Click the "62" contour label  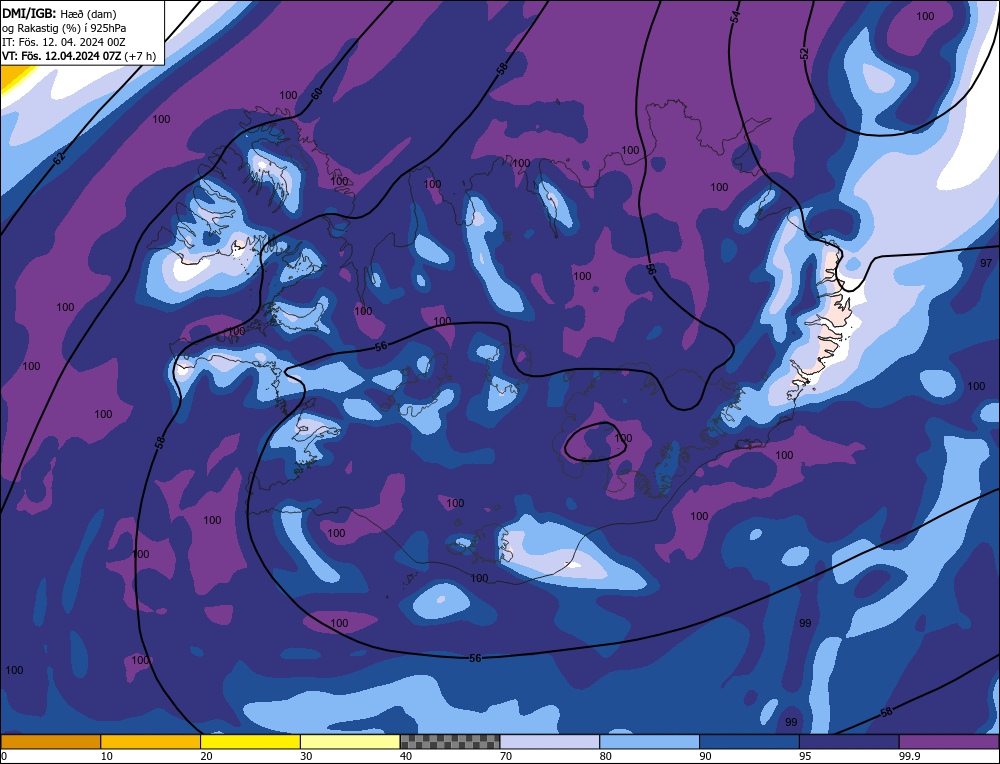pos(59,159)
